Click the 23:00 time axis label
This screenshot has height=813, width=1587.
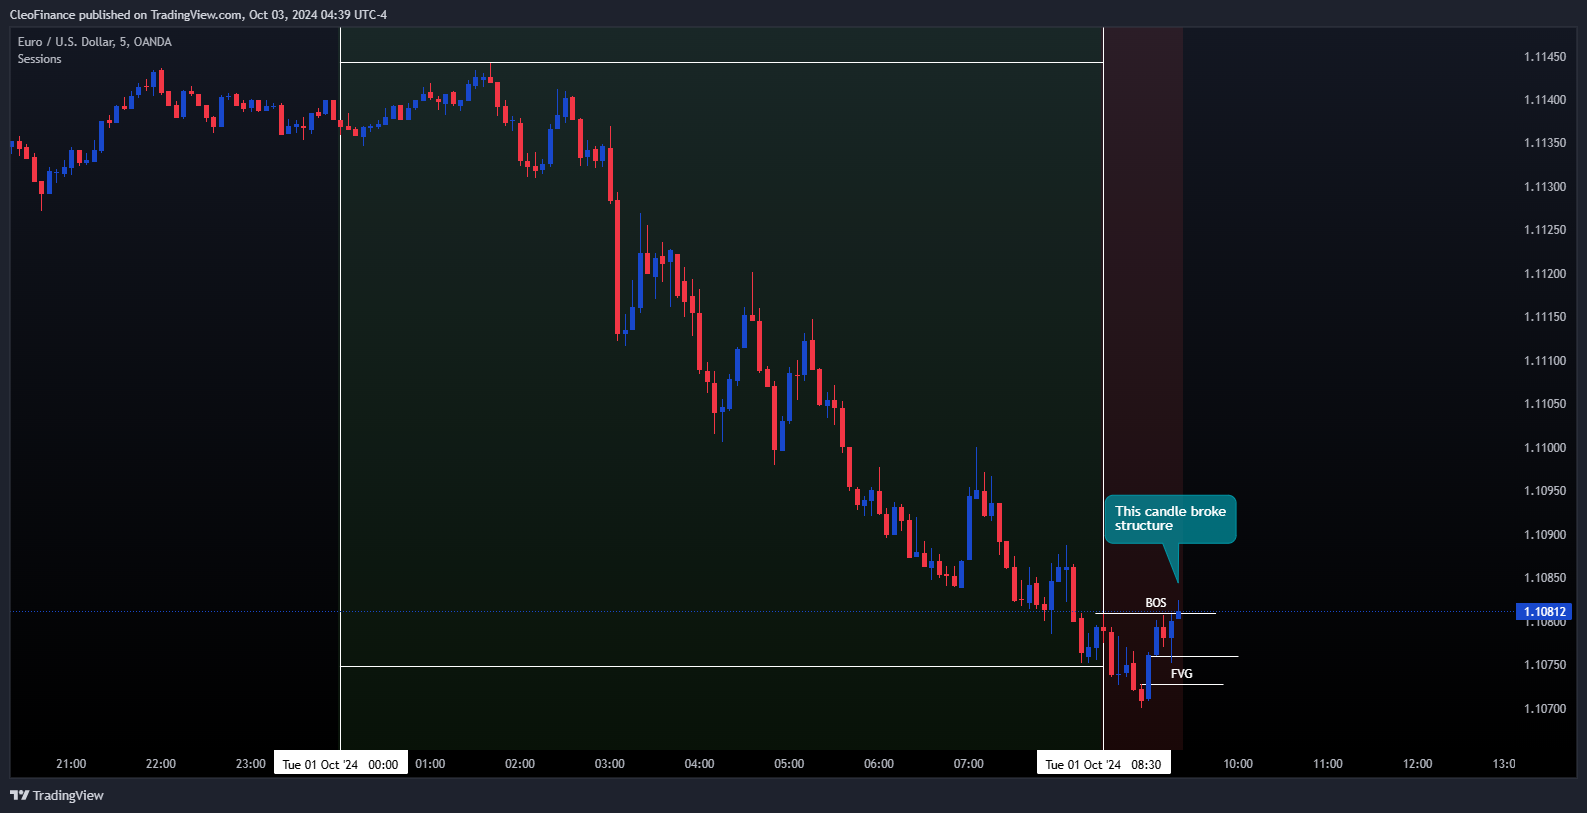point(251,764)
